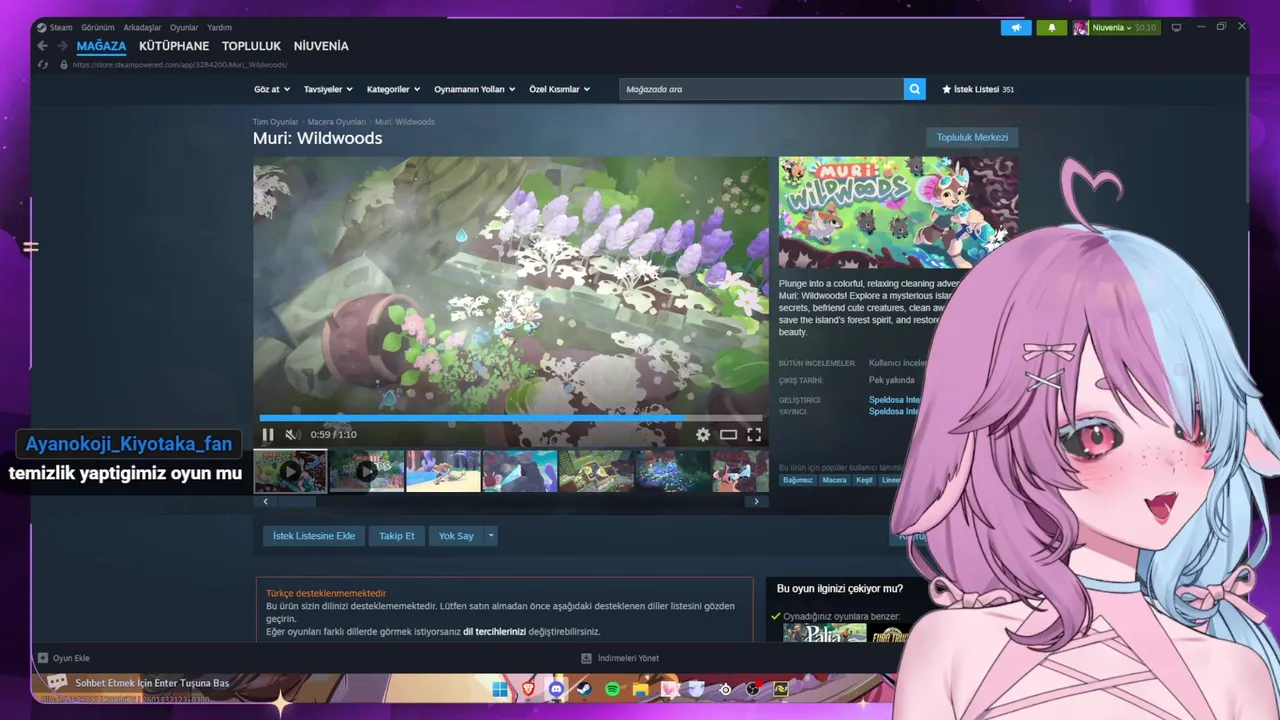Open İndirmeleri Yönet downloads
Image resolution: width=1280 pixels, height=720 pixels.
click(620, 658)
